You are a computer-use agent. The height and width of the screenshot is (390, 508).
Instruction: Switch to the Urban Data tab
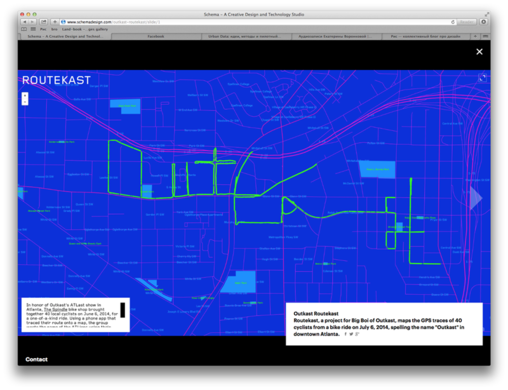246,36
